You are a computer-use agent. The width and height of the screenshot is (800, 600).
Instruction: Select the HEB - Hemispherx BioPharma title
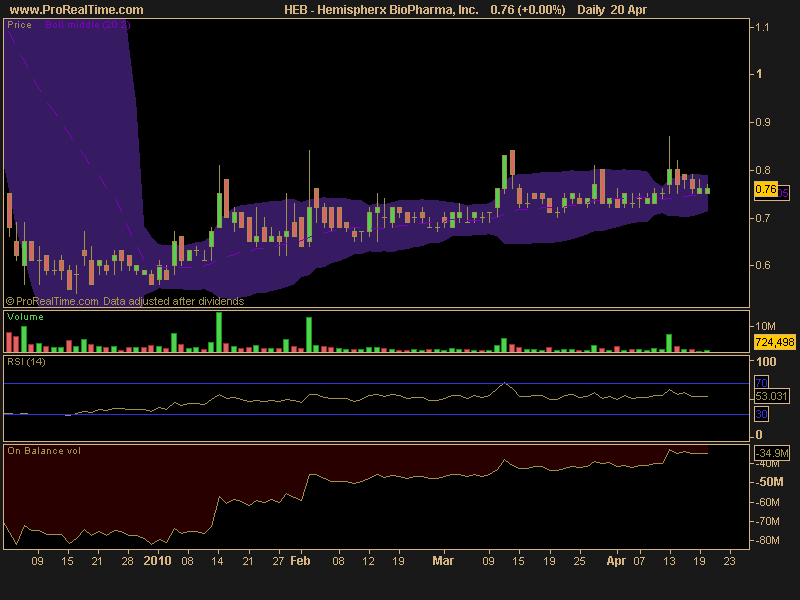tap(381, 10)
